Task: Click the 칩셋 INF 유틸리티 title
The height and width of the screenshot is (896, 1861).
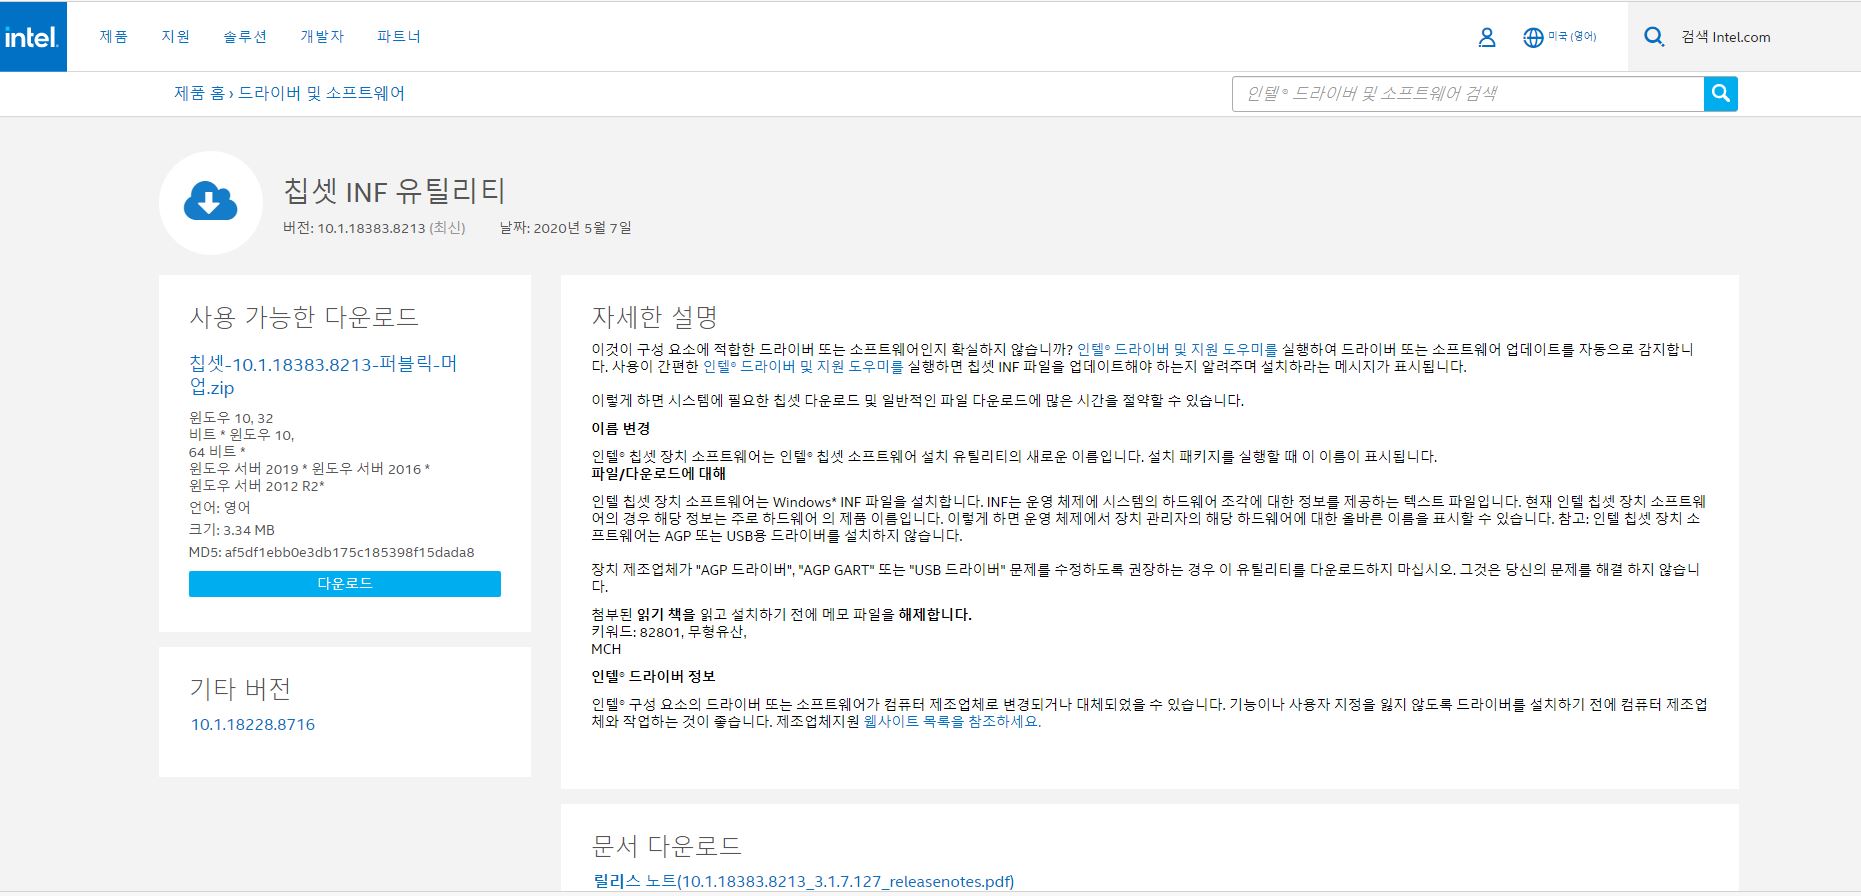Action: click(395, 190)
